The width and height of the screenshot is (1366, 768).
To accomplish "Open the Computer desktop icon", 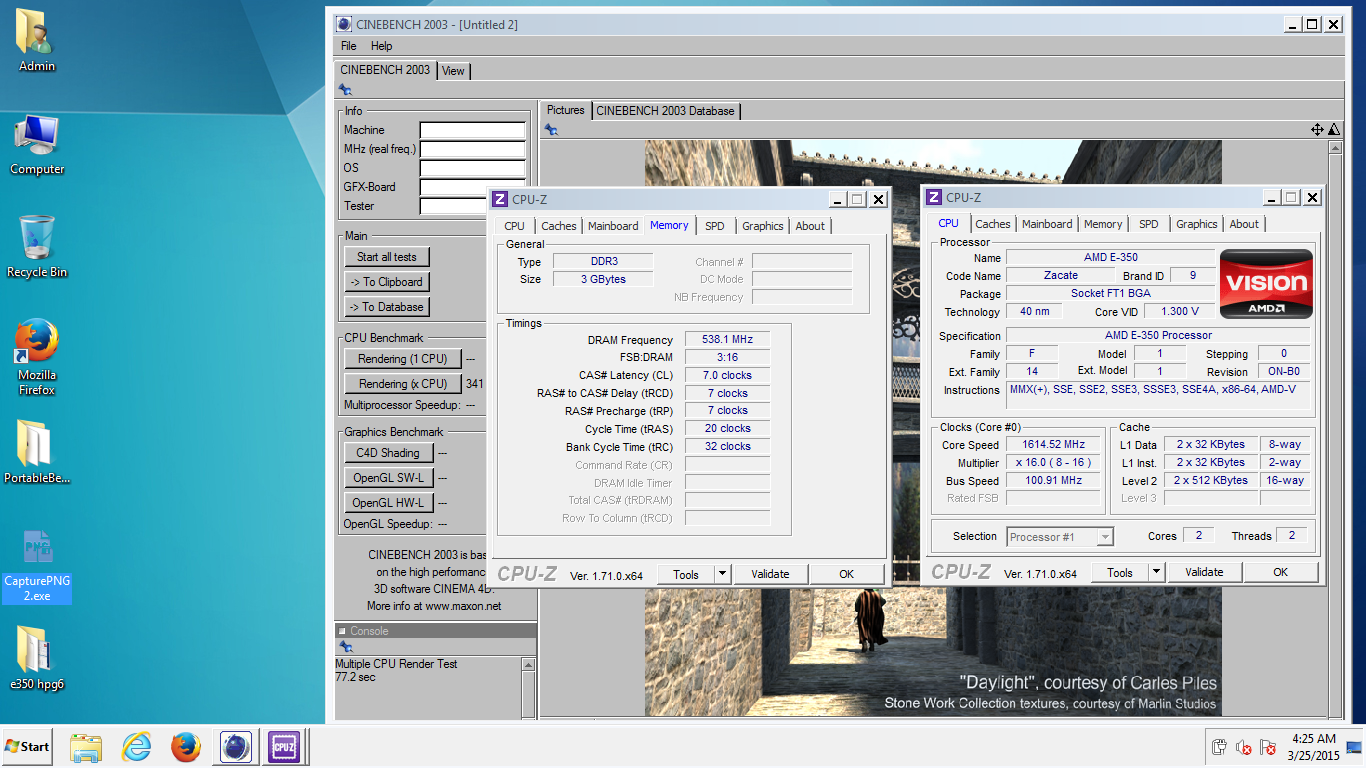I will click(37, 143).
